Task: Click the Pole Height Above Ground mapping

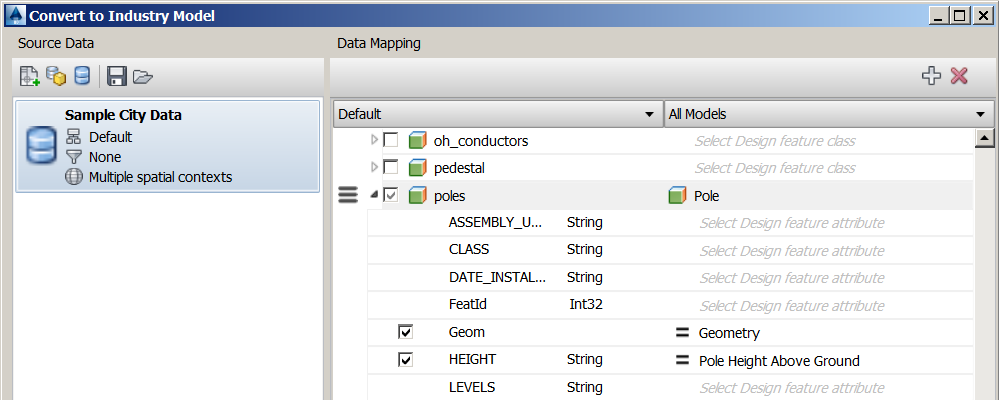Action: coord(778,360)
